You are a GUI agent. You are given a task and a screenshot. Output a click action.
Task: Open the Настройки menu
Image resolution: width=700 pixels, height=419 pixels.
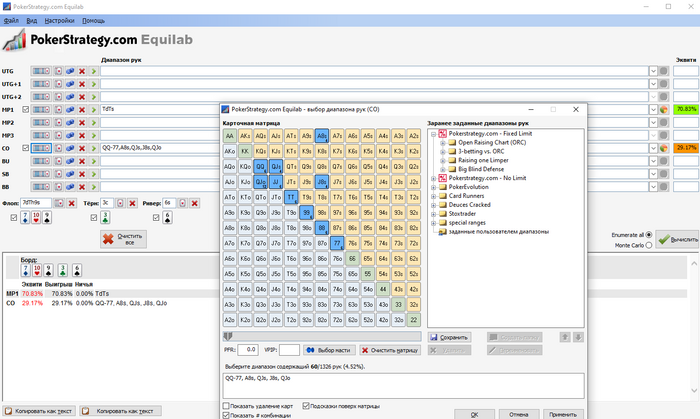point(59,21)
